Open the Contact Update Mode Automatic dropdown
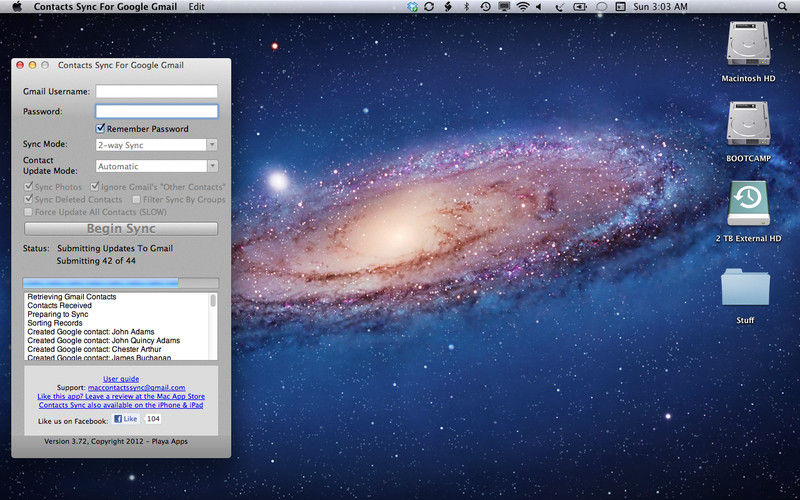The image size is (800, 500). point(157,166)
